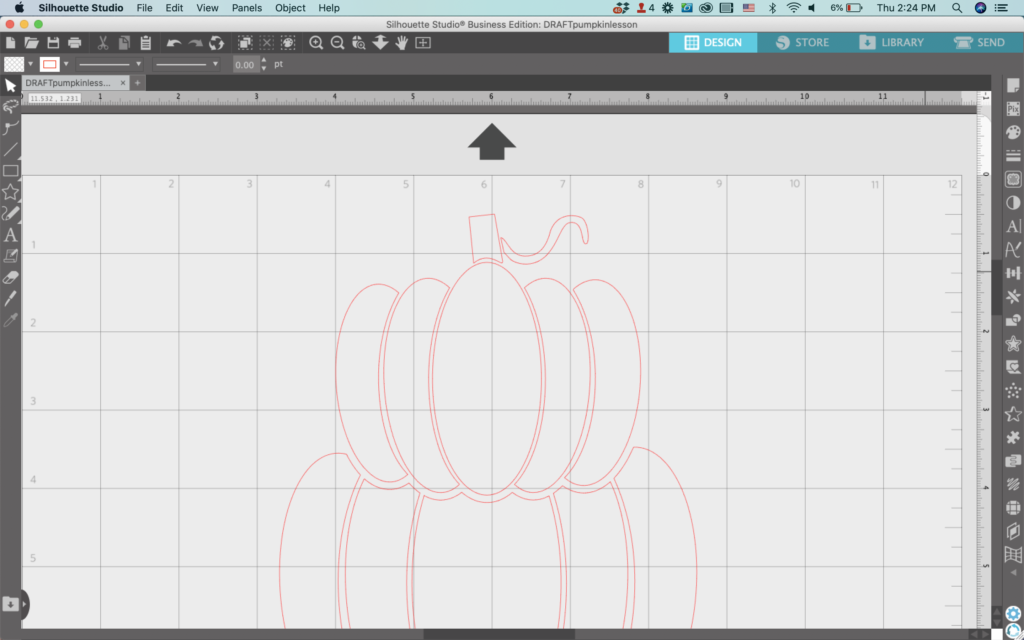Select the arrow Select tool
Screen dimensions: 1024x640
click(10, 86)
